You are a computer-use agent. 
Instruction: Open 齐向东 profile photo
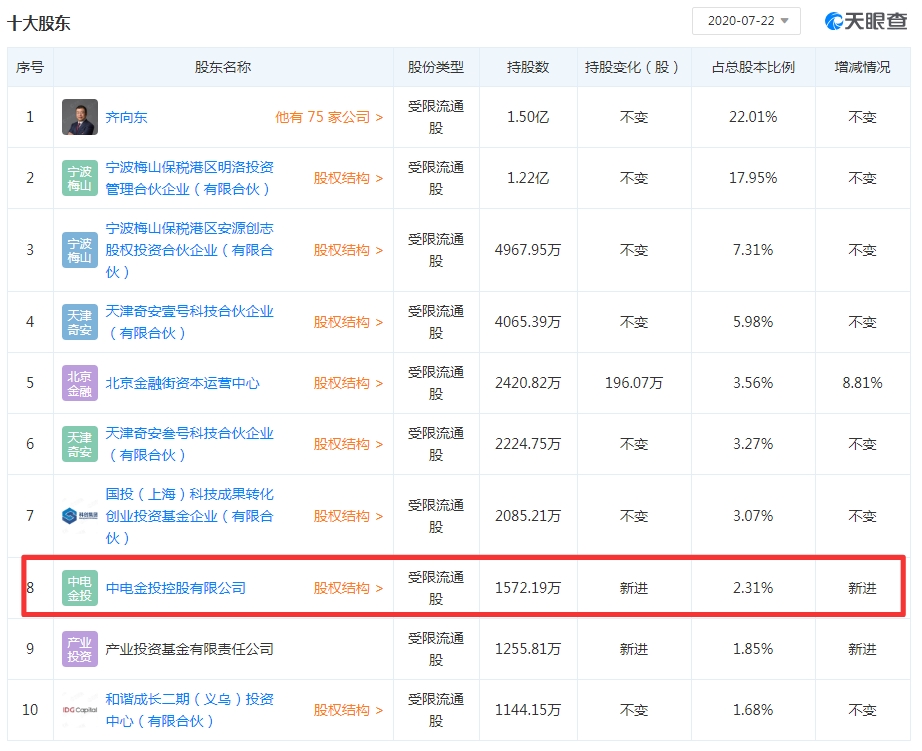tap(80, 117)
